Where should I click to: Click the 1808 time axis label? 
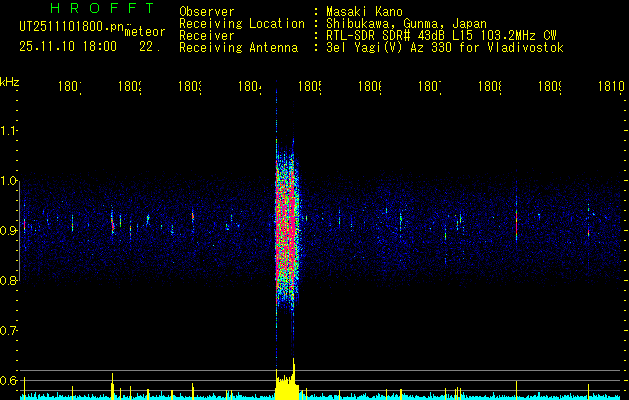click(490, 86)
